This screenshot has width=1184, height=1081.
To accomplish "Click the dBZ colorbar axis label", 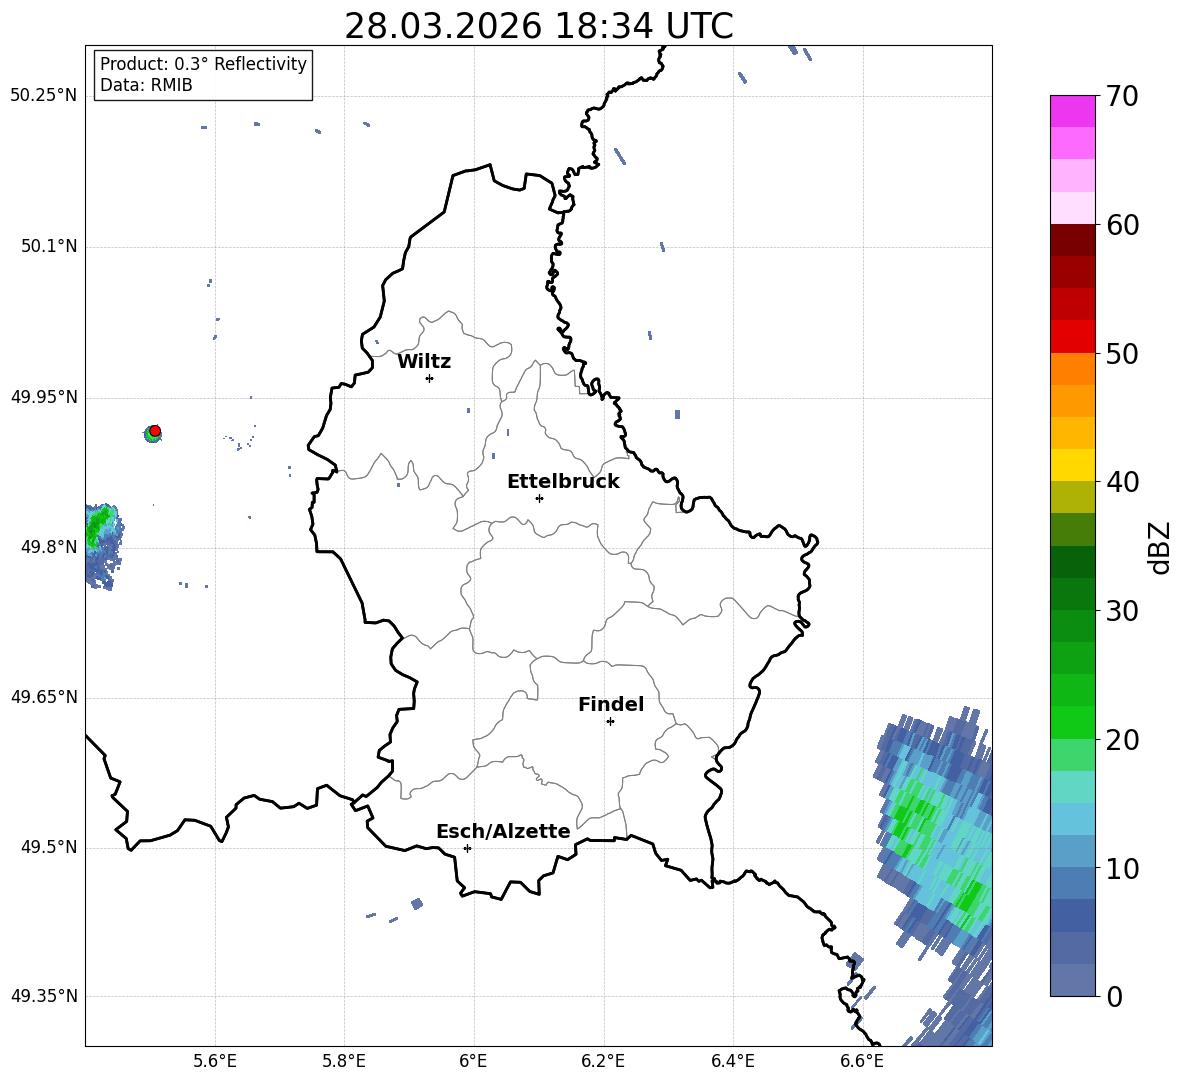I will [1161, 547].
